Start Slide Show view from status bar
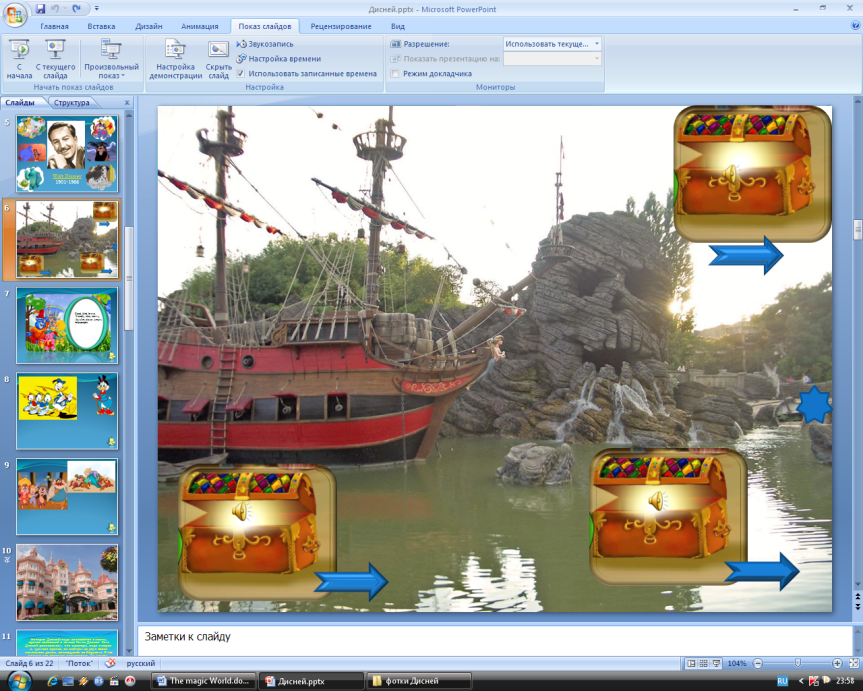This screenshot has height=691, width=863. pyautogui.click(x=716, y=663)
